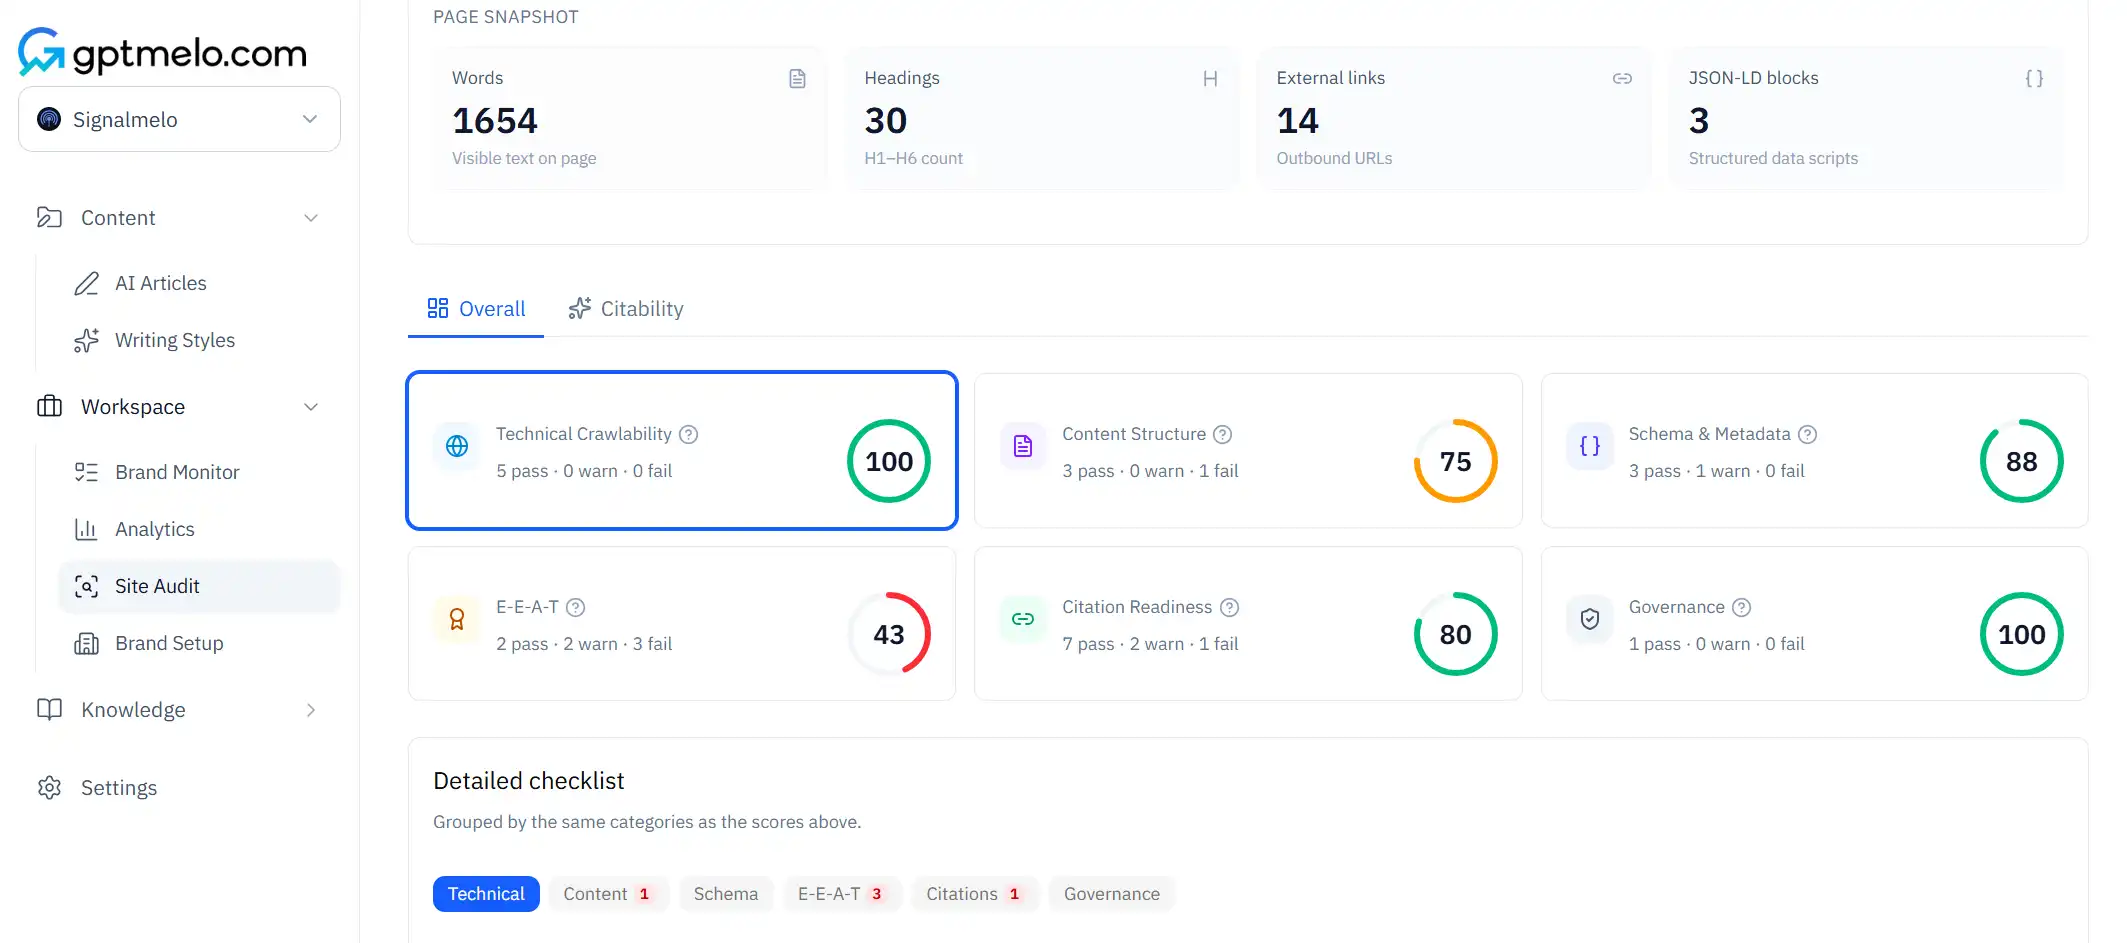Viewport: 2127px width, 943px height.
Task: Select Site Audit in sidebar
Action: click(199, 586)
